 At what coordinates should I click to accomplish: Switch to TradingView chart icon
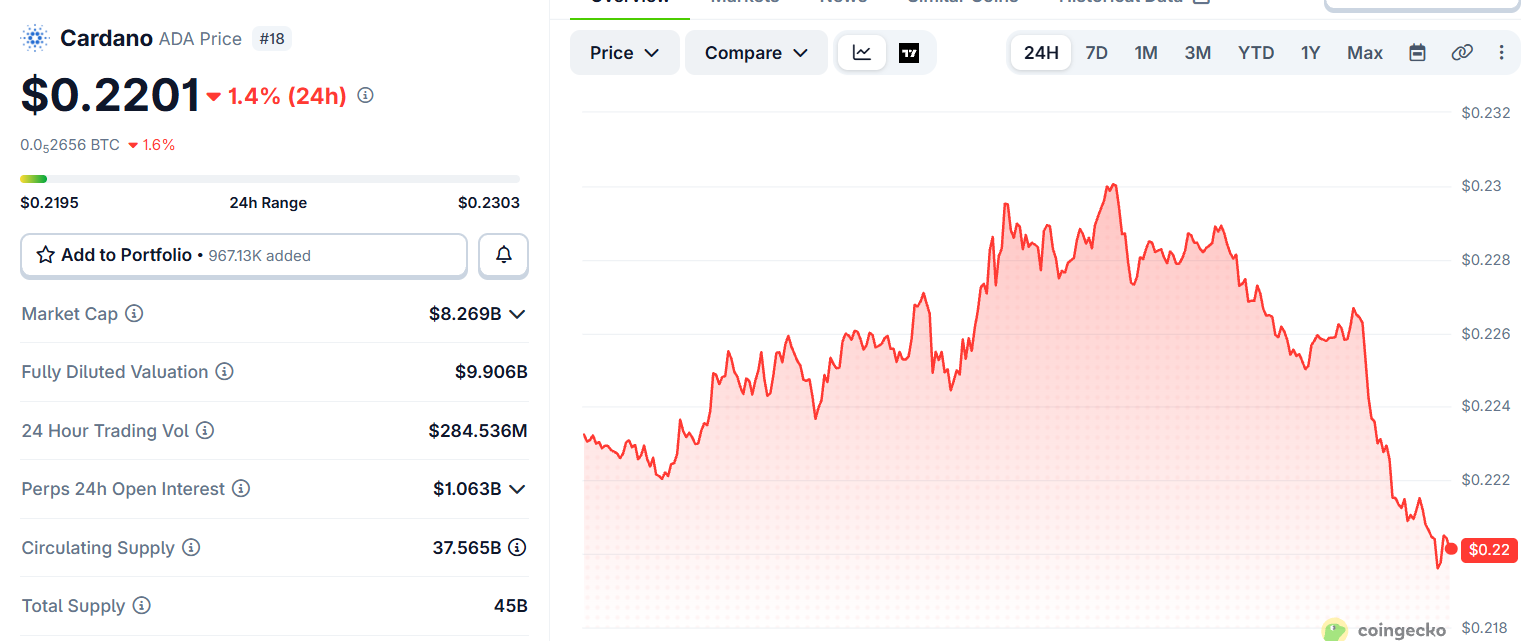pos(908,53)
